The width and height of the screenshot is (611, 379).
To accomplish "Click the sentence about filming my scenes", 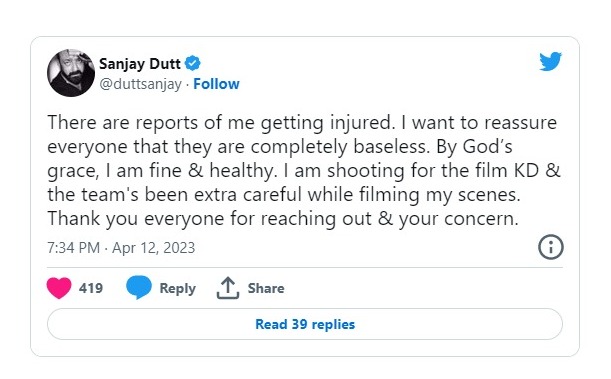I will (284, 195).
